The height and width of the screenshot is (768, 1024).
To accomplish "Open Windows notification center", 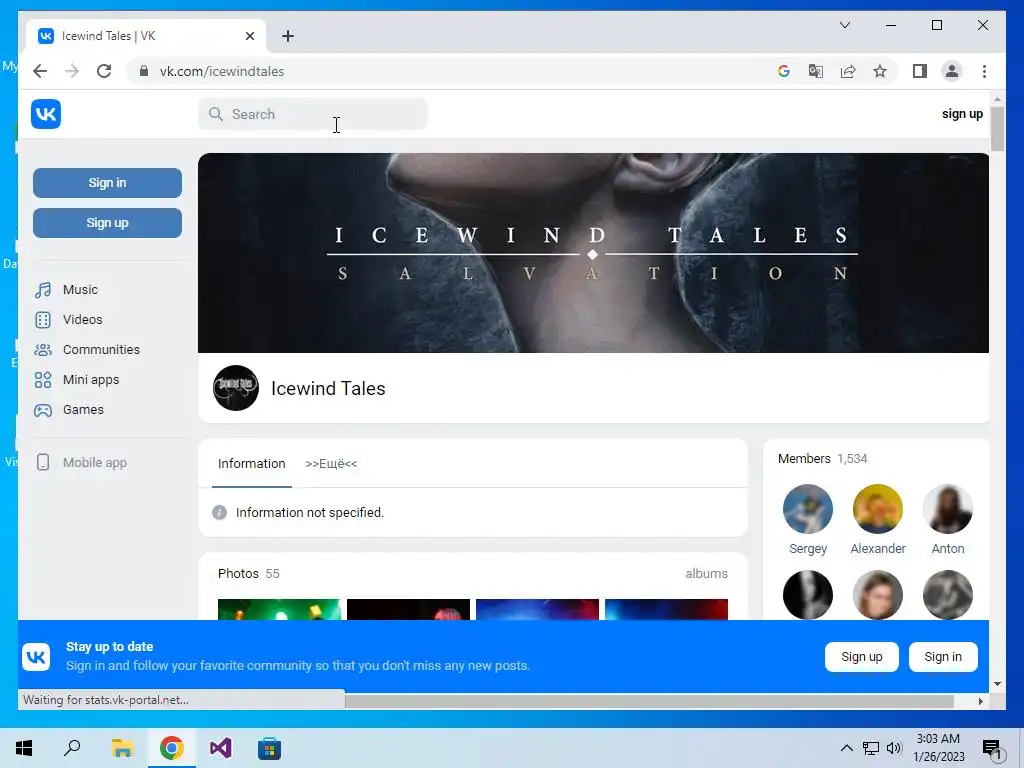I will click(991, 749).
